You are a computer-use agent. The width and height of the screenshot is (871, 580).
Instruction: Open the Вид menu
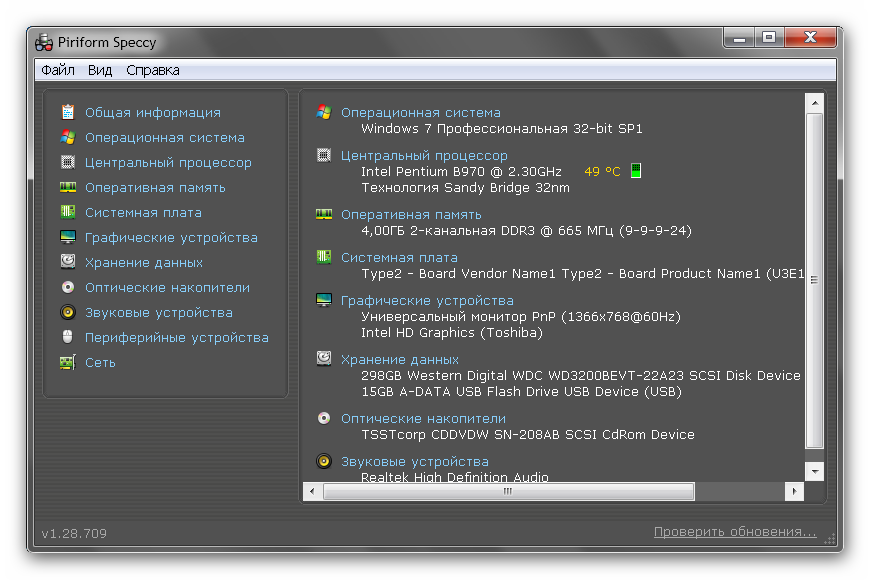pos(100,70)
